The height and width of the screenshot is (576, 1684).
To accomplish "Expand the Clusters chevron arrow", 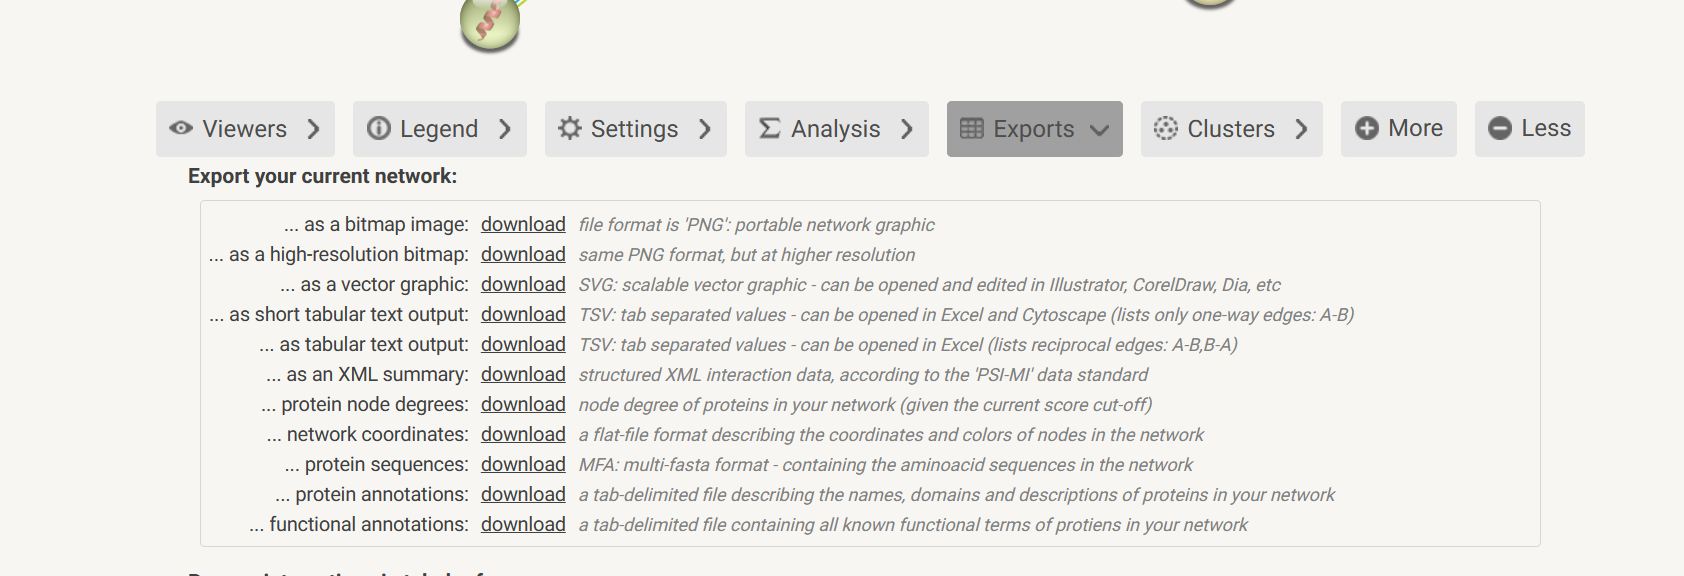I will pos(1301,128).
